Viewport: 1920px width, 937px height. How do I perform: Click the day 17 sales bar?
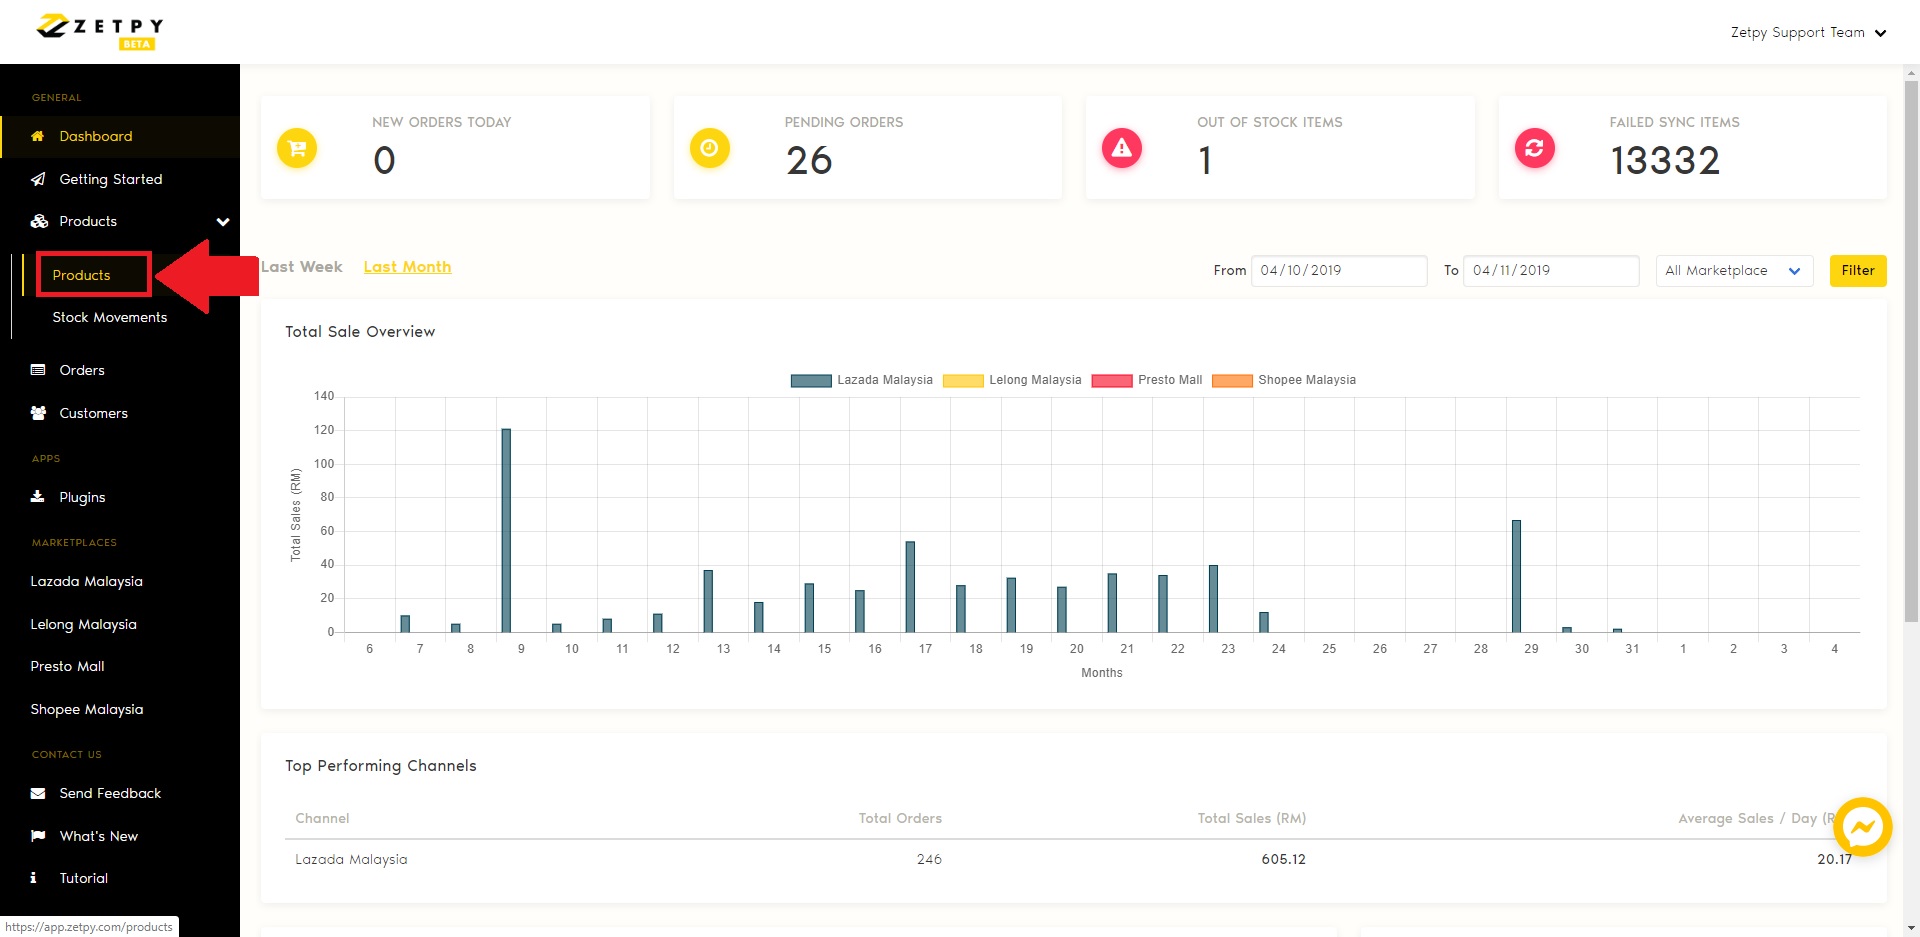click(x=910, y=587)
